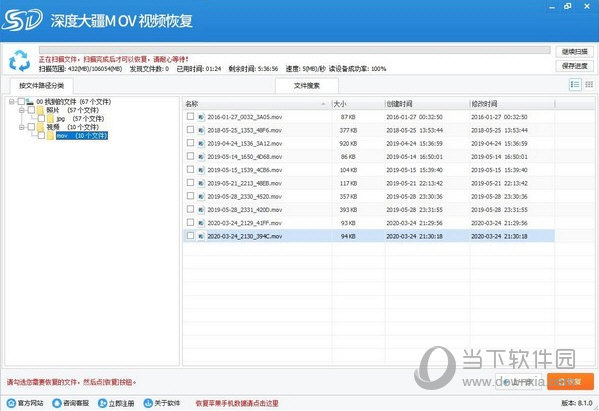Click file icon of 2019-05-28_2331_420D.mov
This screenshot has height=411, width=599.
(x=201, y=210)
